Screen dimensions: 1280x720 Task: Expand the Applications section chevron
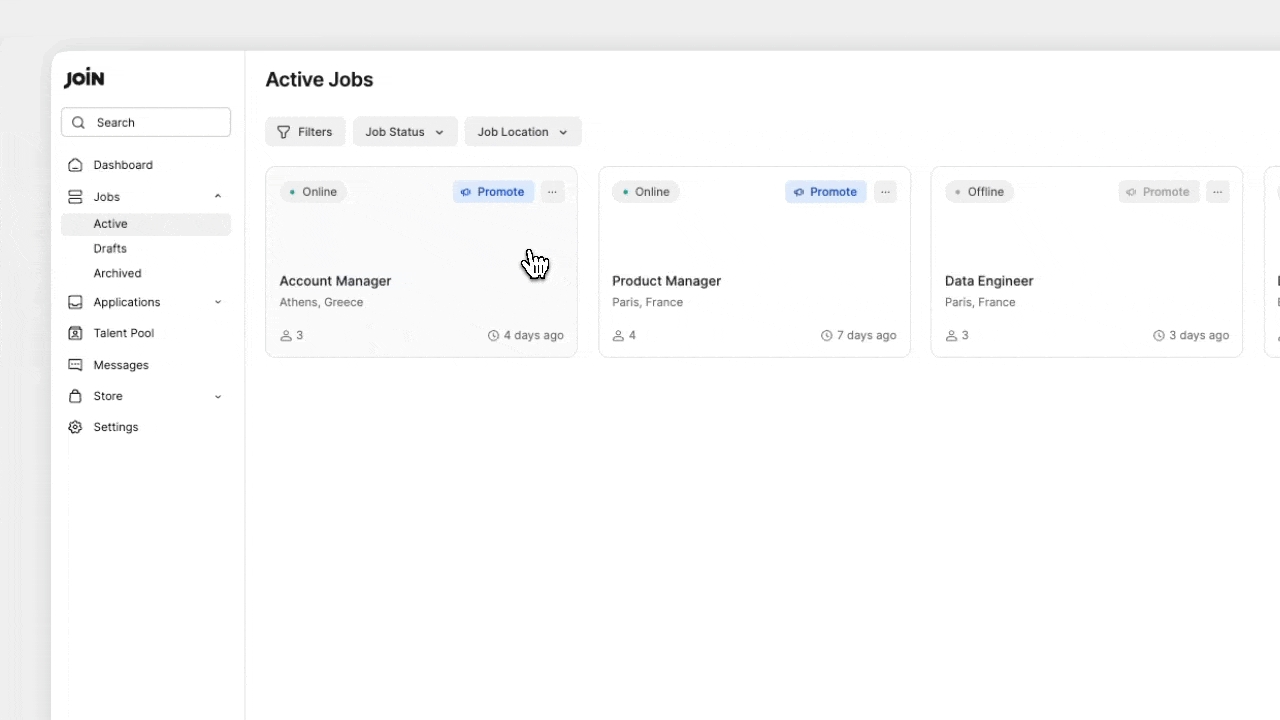click(x=218, y=302)
